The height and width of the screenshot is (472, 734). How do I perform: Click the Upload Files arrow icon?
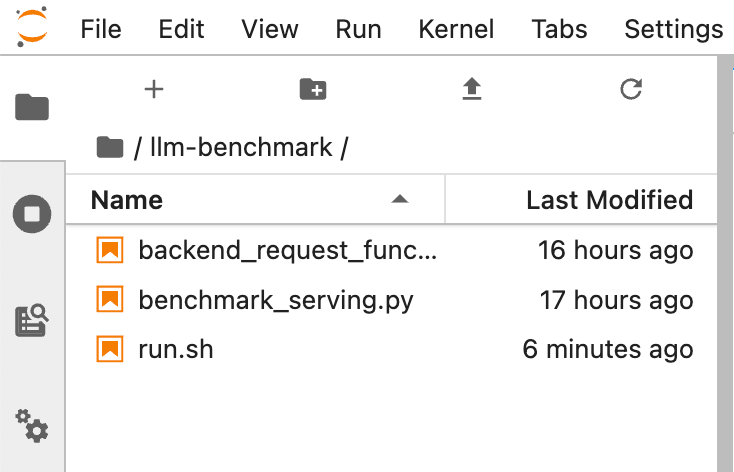click(472, 89)
